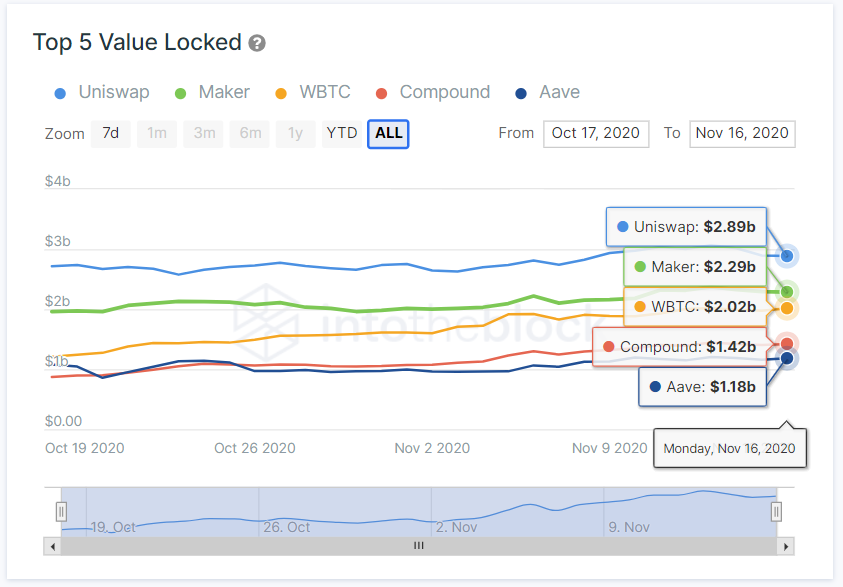Image resolution: width=843 pixels, height=587 pixels.
Task: Toggle the Compound legend item
Action: 433,92
